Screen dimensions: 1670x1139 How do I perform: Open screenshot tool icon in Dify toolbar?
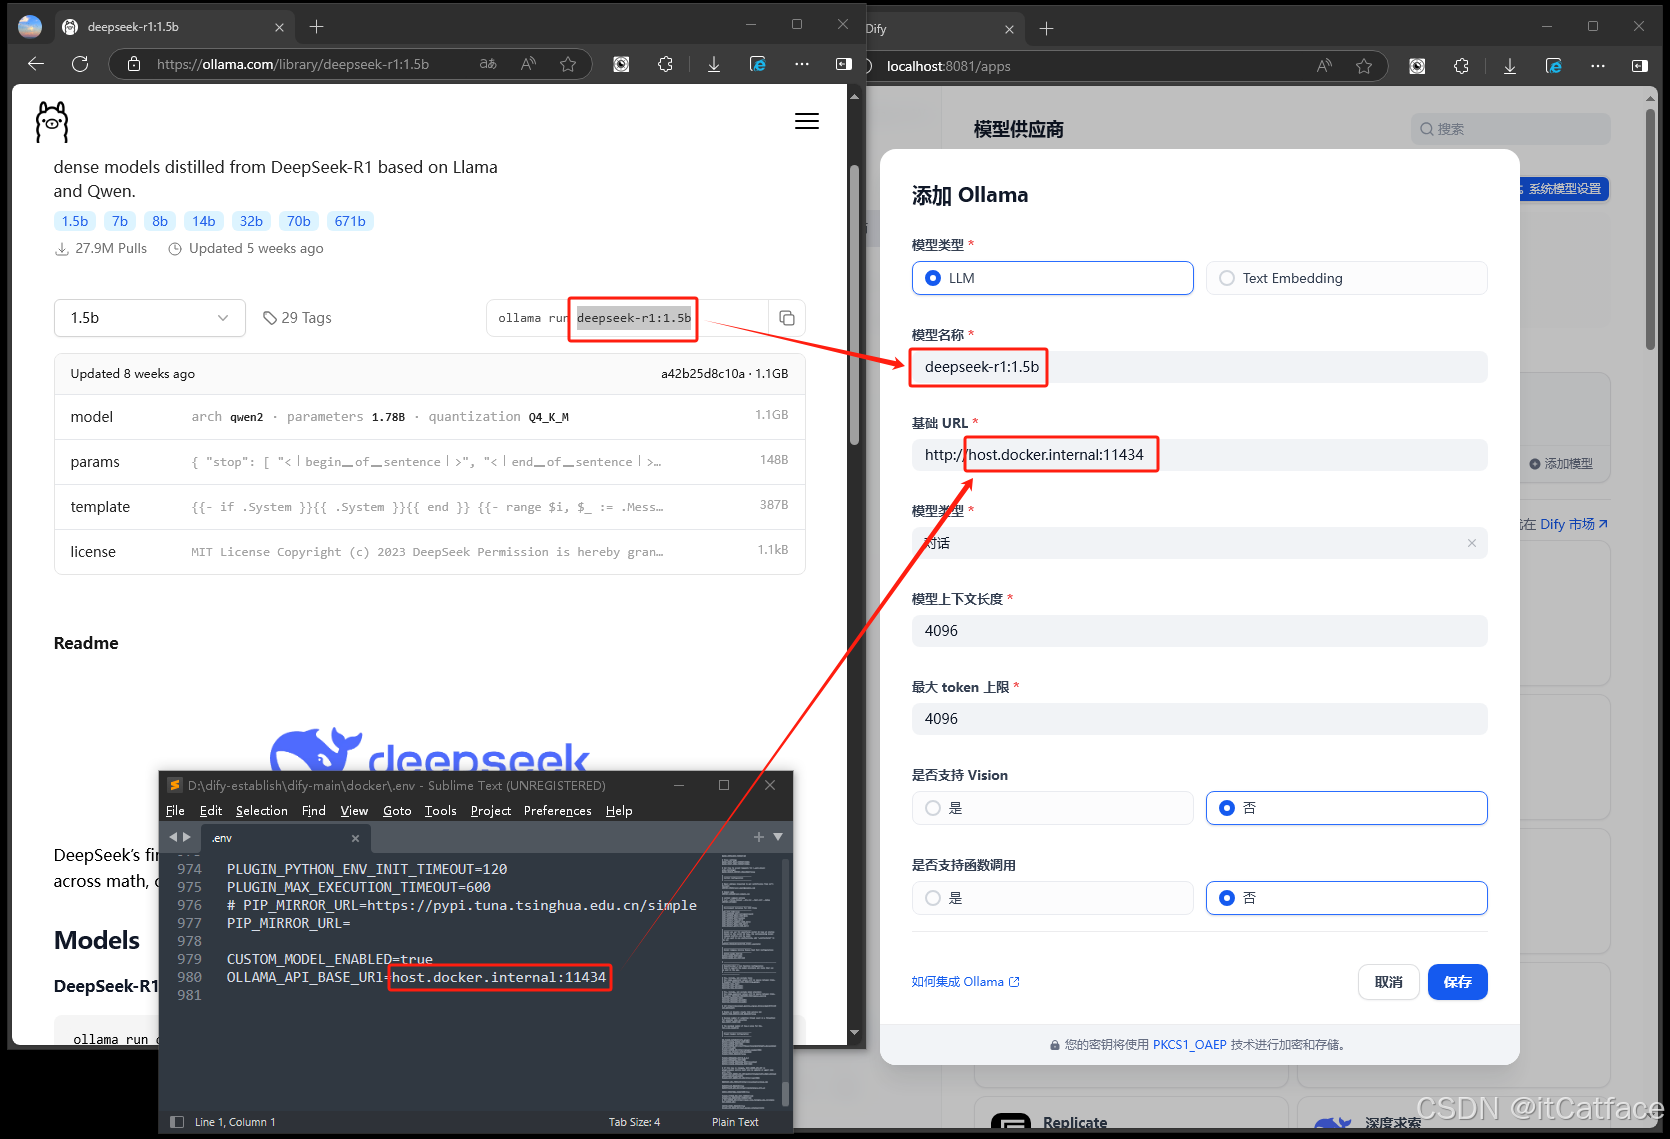[1417, 66]
